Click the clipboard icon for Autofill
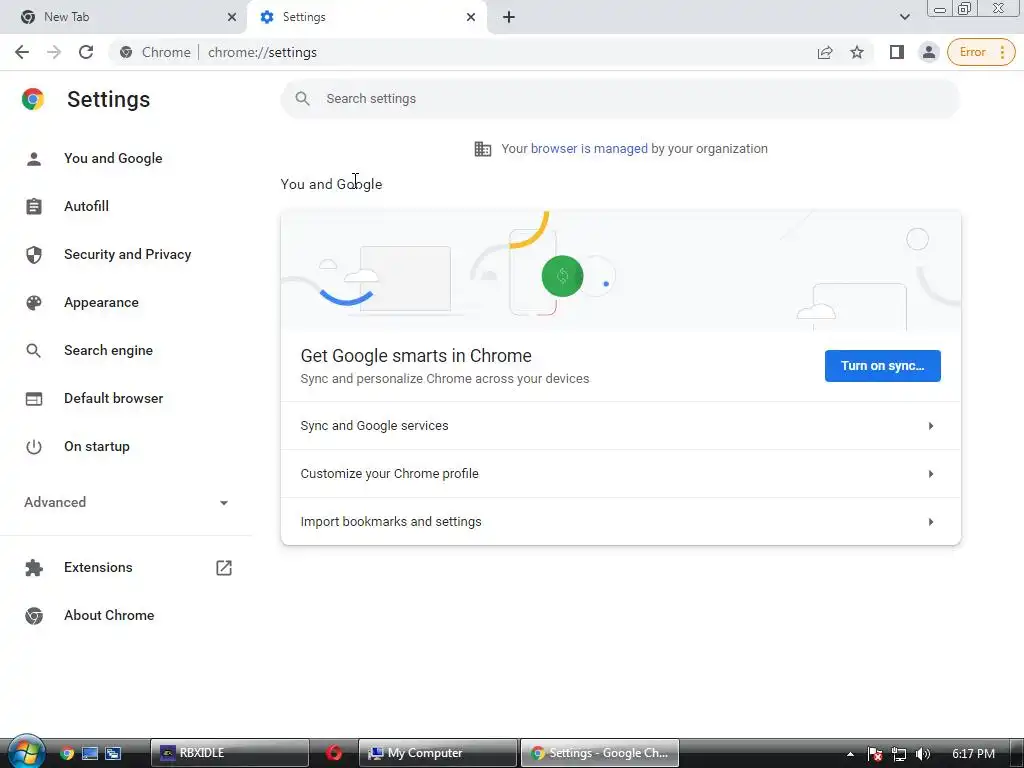This screenshot has height=768, width=1024. pyautogui.click(x=34, y=206)
